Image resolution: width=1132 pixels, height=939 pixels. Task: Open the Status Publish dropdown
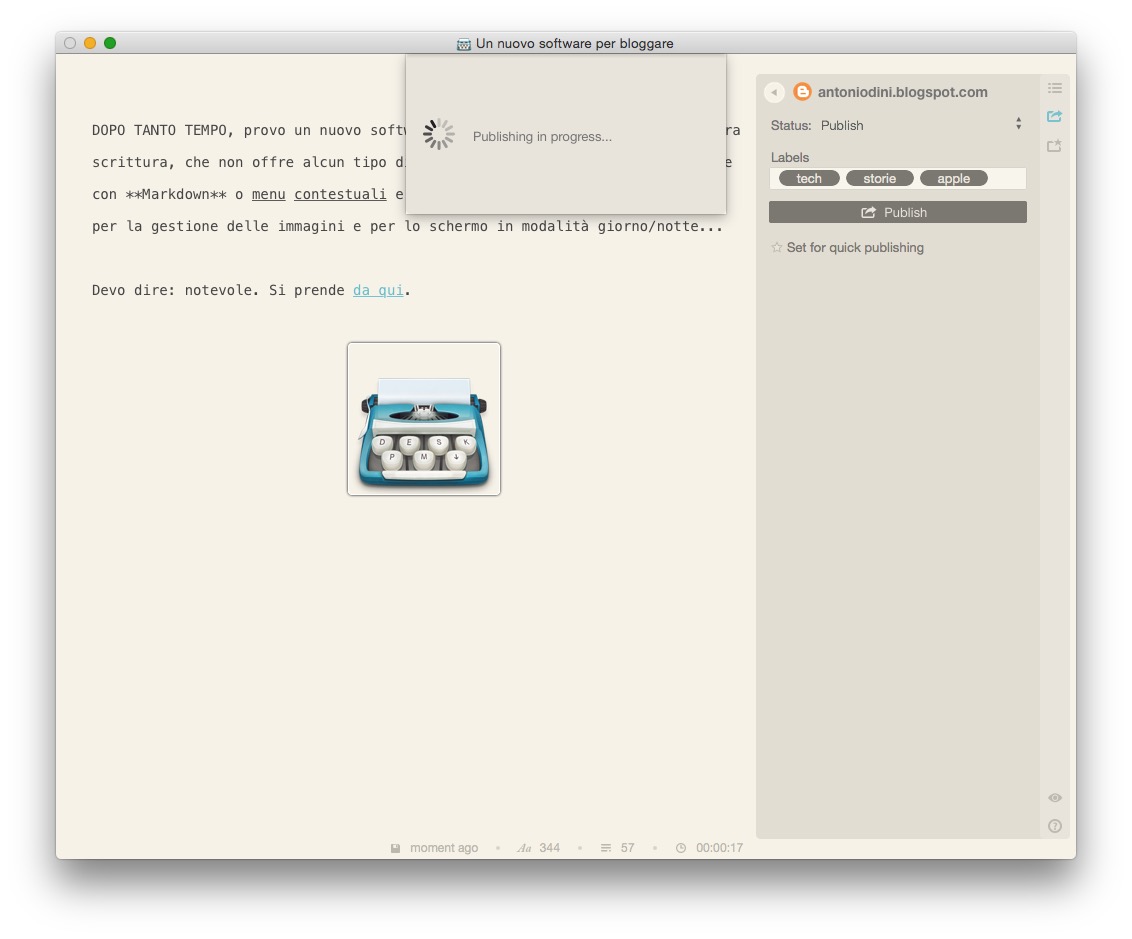(x=897, y=125)
